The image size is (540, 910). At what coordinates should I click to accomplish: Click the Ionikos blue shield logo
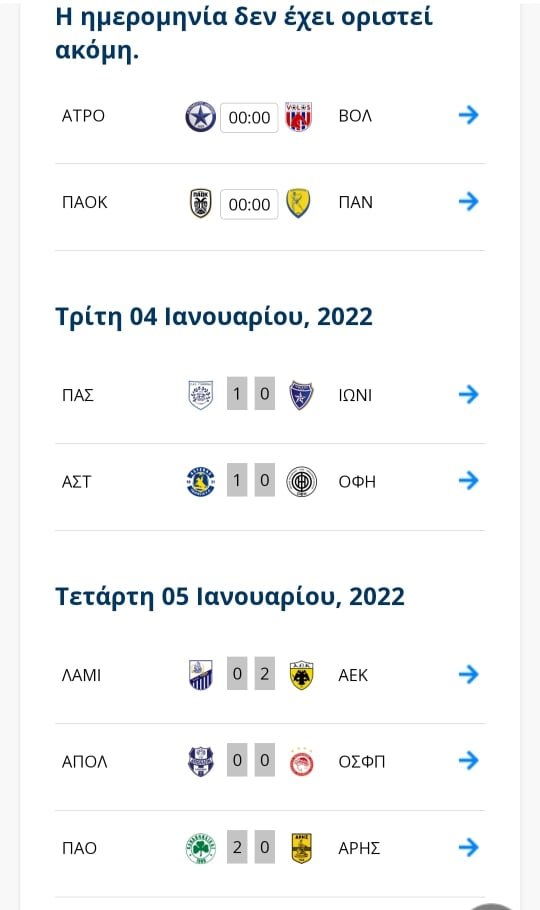(x=301, y=395)
